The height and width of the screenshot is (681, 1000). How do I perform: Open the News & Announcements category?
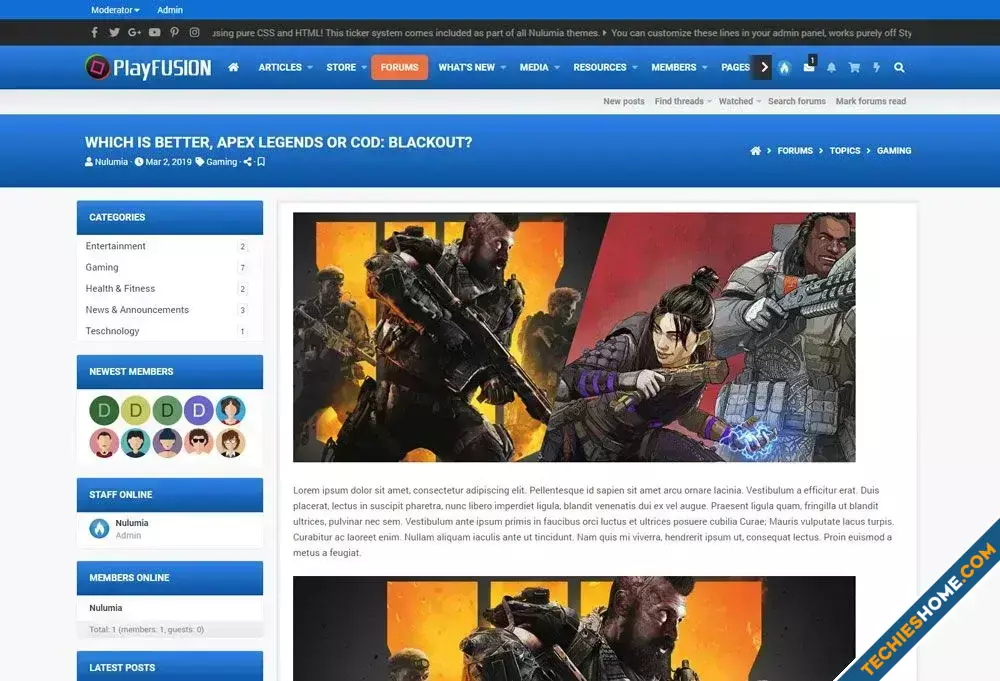[137, 310]
